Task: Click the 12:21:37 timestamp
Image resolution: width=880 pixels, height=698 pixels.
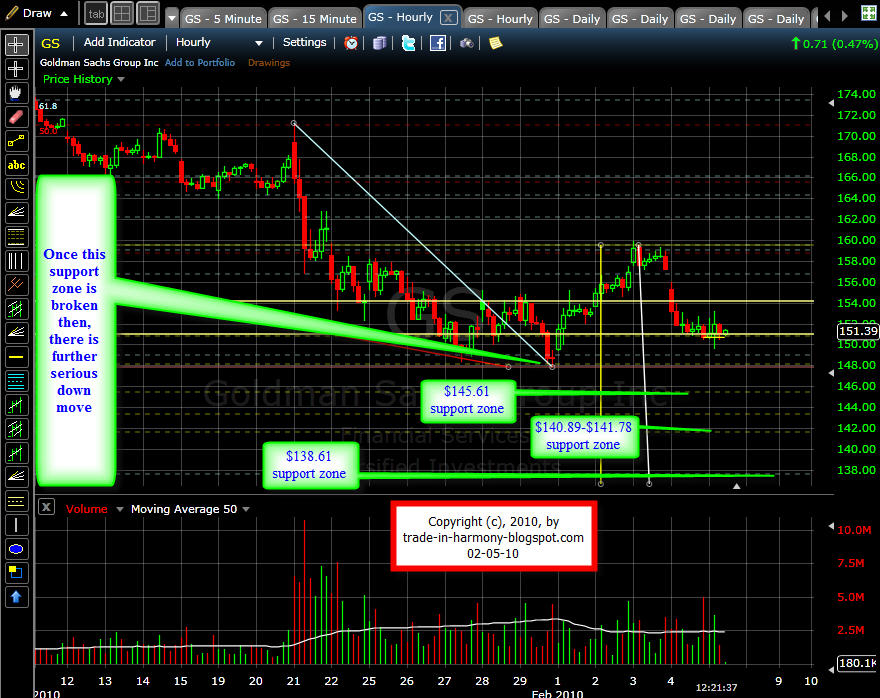Action: (716, 687)
